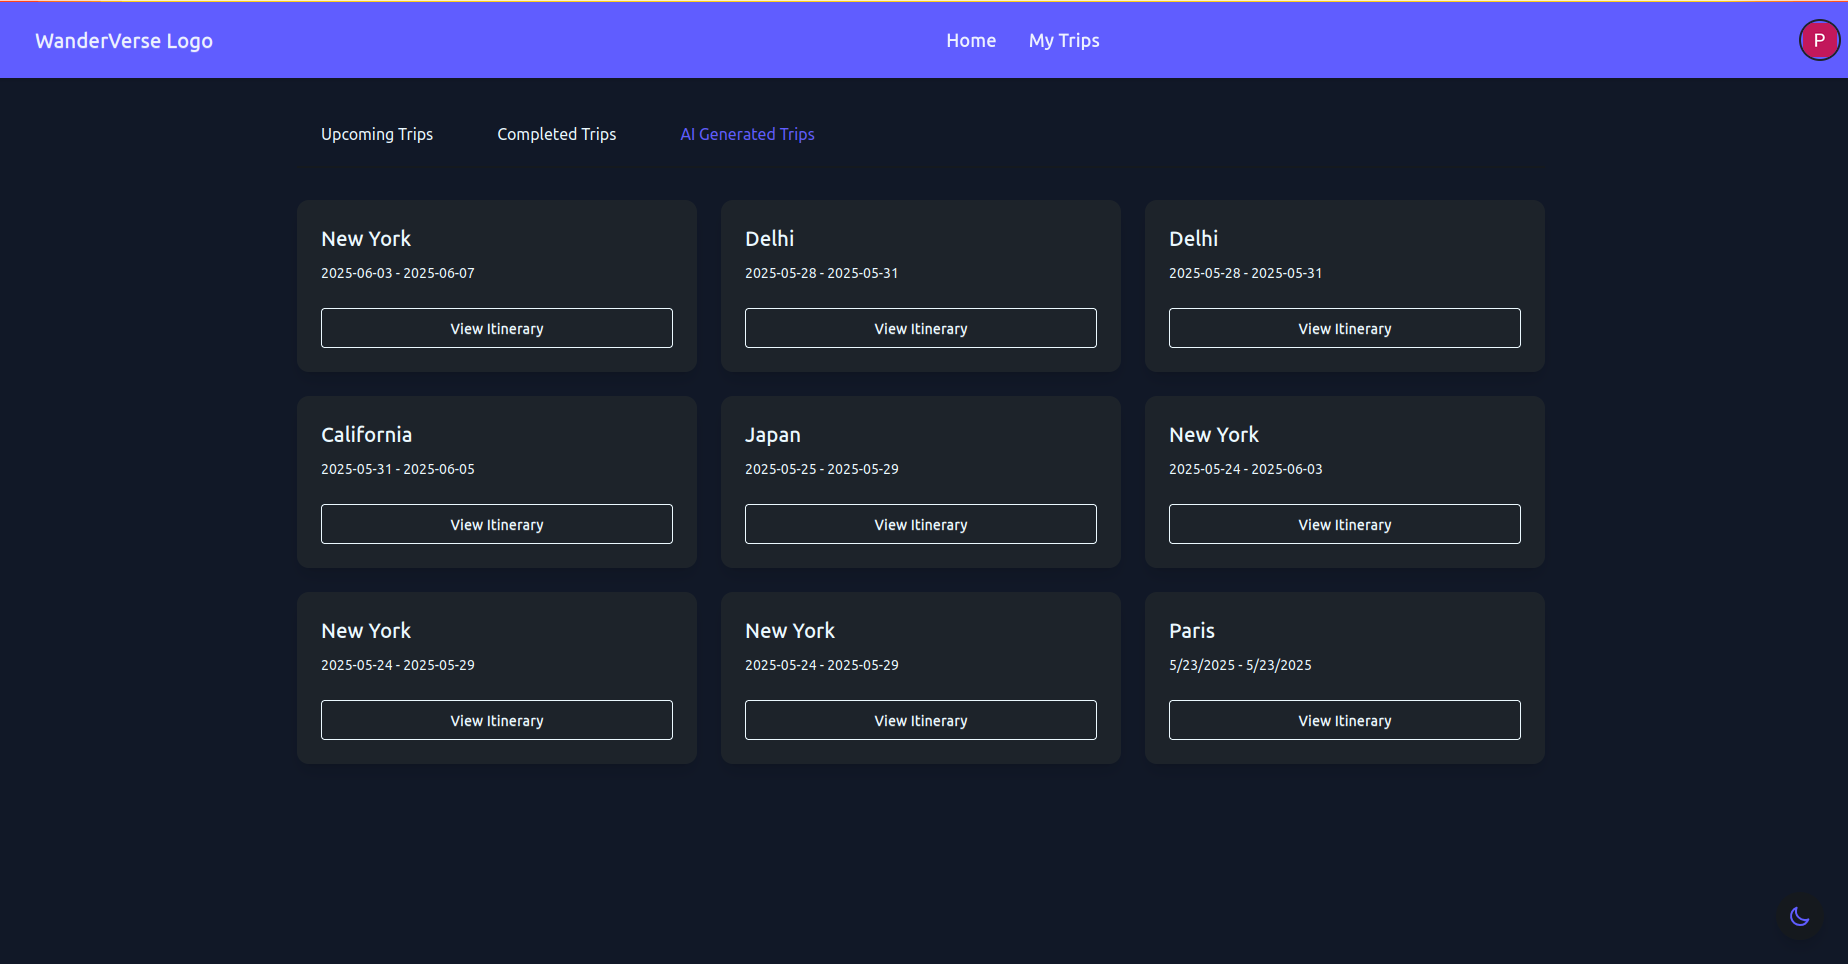View itinerary for the California trip
This screenshot has width=1848, height=964.
[496, 524]
